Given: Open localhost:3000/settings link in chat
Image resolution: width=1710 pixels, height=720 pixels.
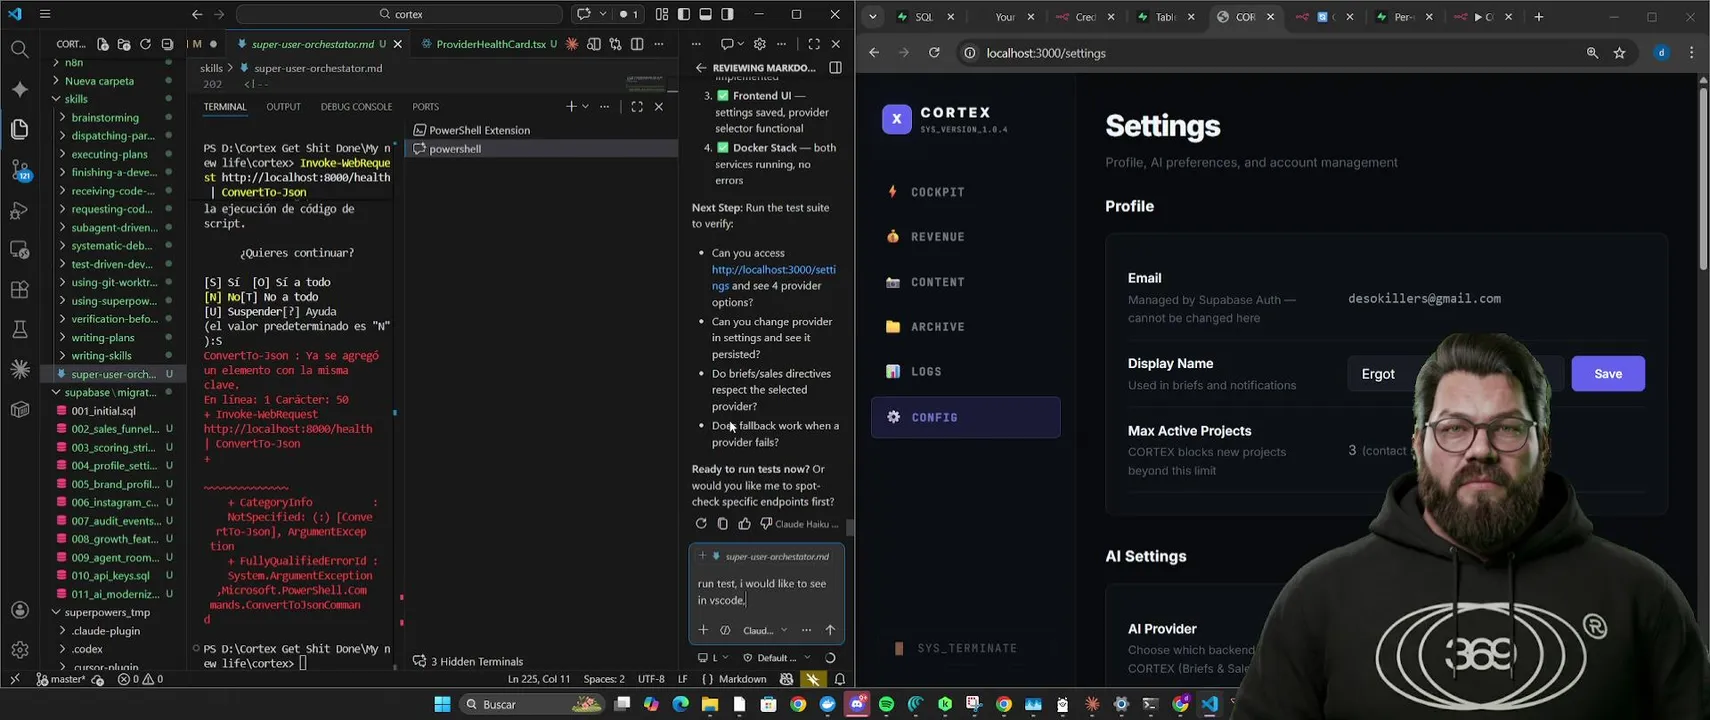Looking at the screenshot, I should pyautogui.click(x=773, y=277).
